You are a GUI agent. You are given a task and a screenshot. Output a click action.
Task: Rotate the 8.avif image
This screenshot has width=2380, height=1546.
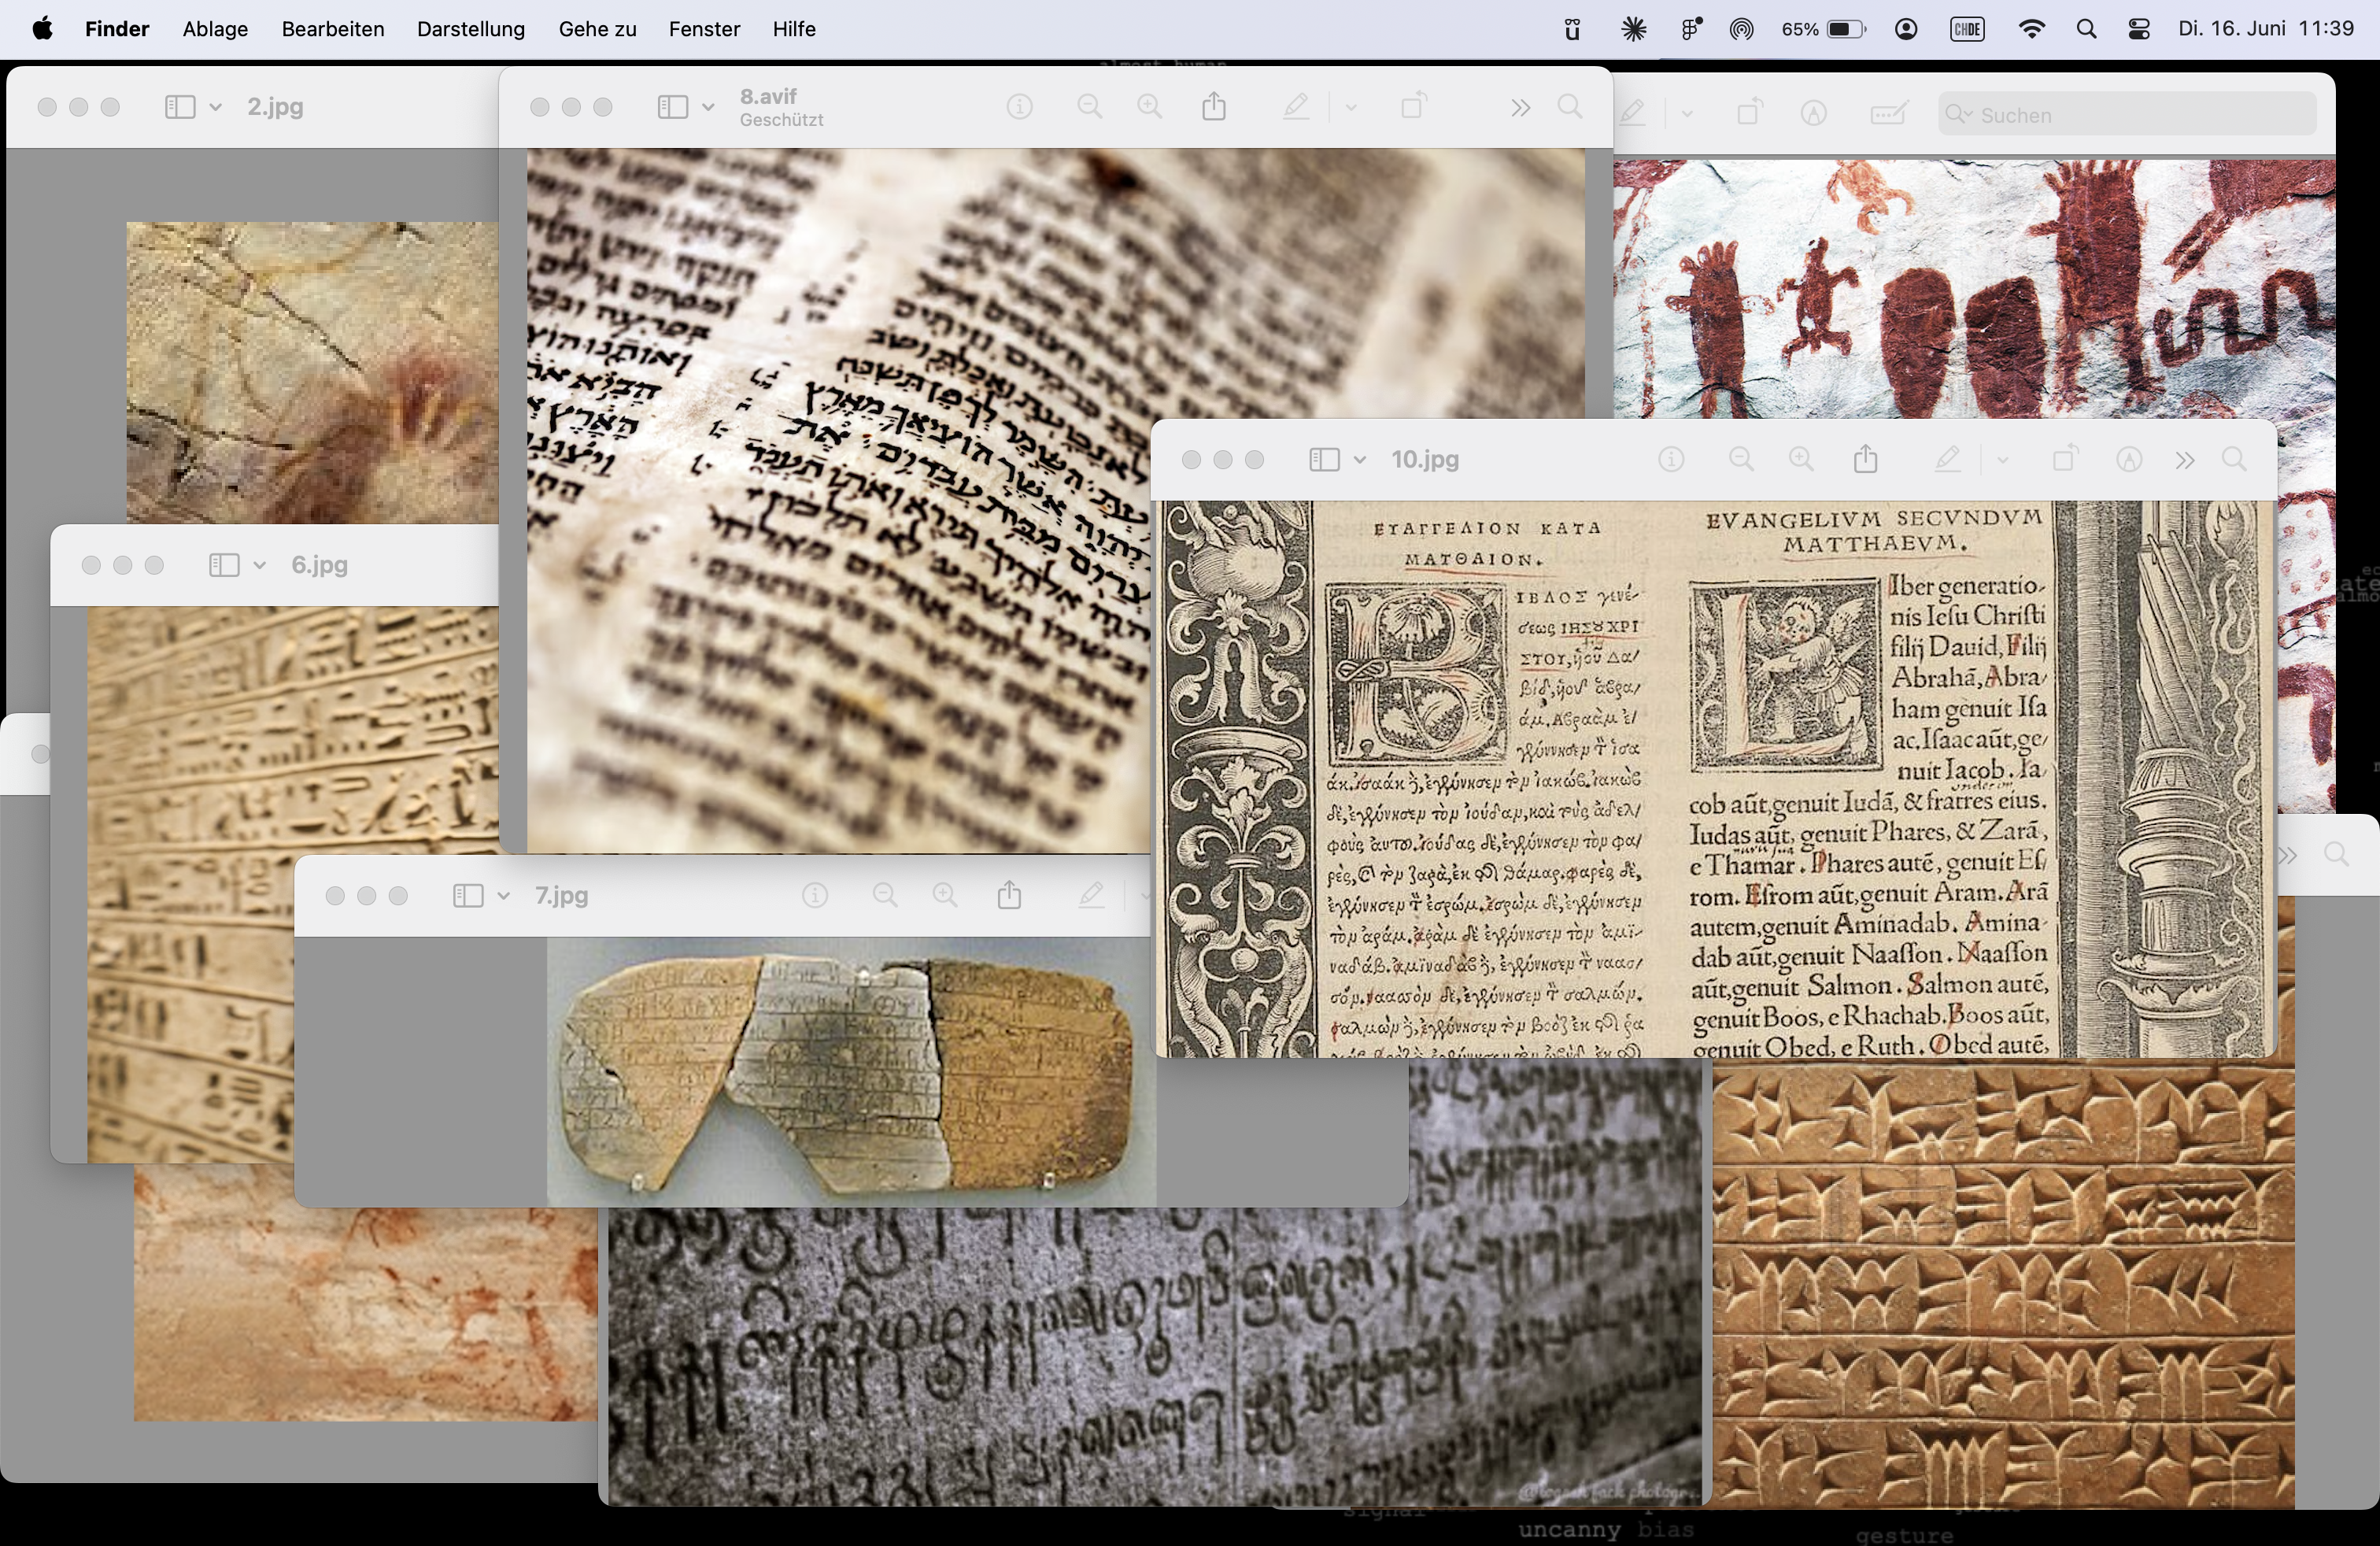(1413, 106)
